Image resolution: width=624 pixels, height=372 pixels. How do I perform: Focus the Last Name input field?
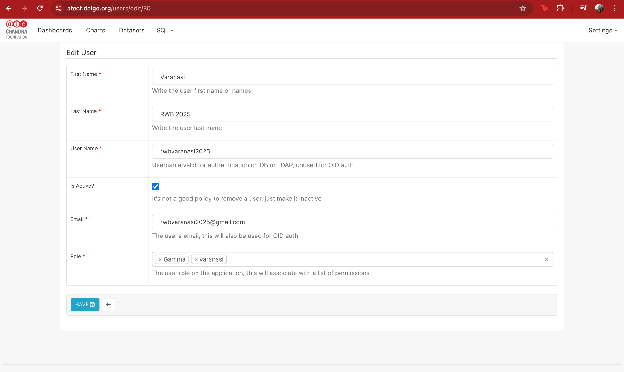click(x=352, y=114)
